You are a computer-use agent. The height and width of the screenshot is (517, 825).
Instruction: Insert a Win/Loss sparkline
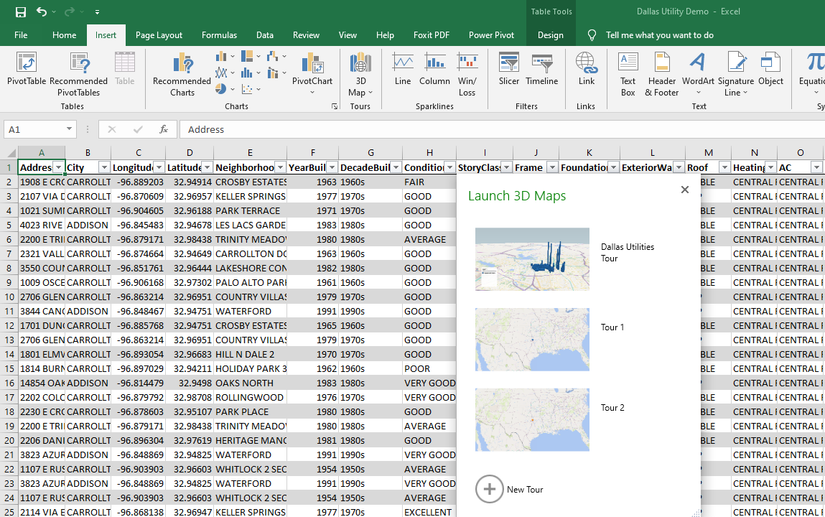coord(467,74)
